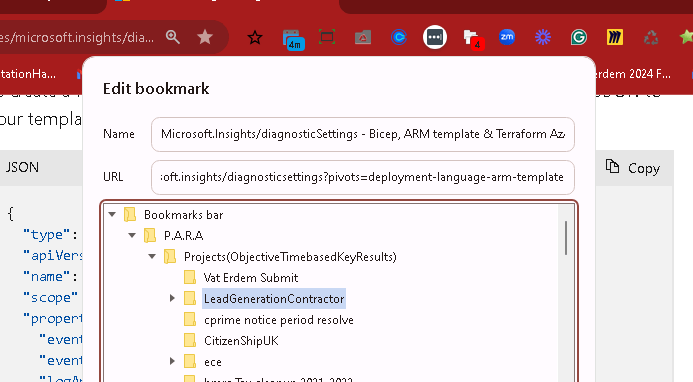The width and height of the screenshot is (693, 382).
Task: Select the Bookmarks bar root label
Action: point(183,215)
